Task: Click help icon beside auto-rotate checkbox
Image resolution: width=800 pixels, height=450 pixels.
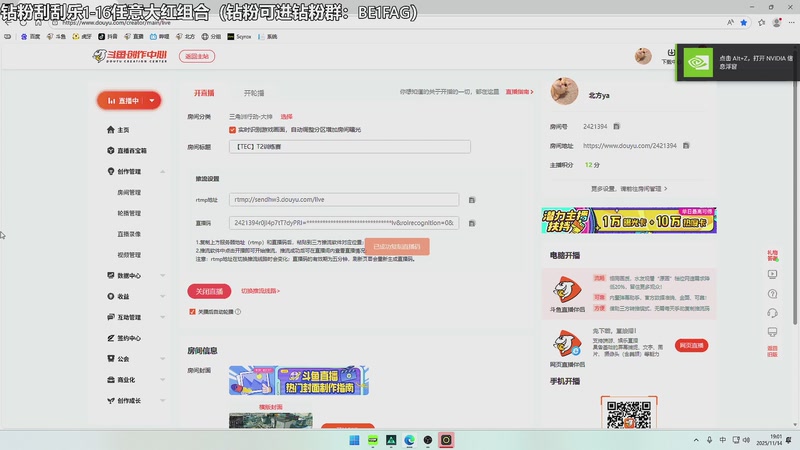Action: click(238, 312)
